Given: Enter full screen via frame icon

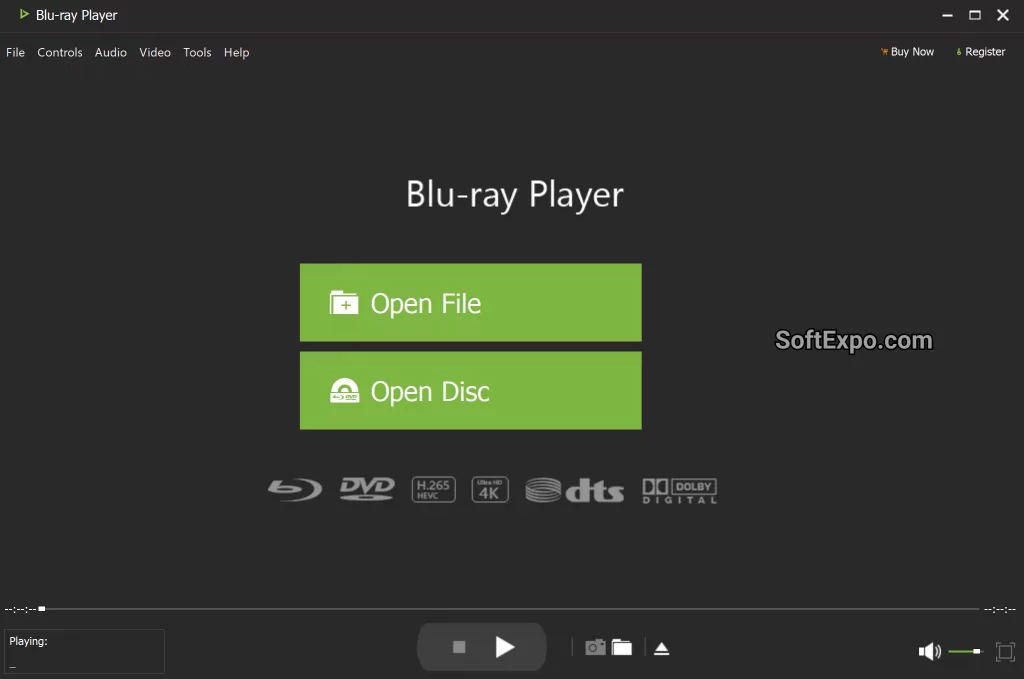Looking at the screenshot, I should (1005, 651).
